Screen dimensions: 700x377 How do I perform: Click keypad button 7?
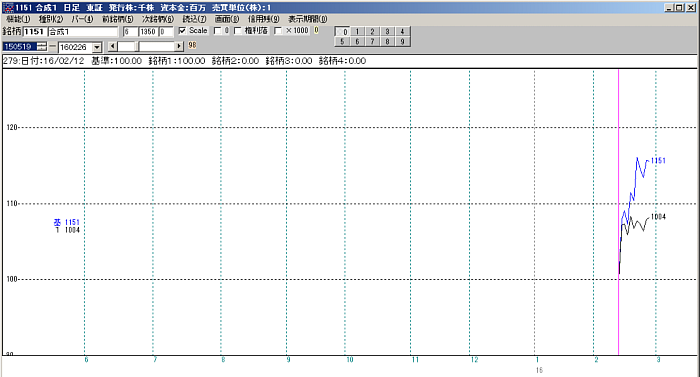pyautogui.click(x=372, y=42)
